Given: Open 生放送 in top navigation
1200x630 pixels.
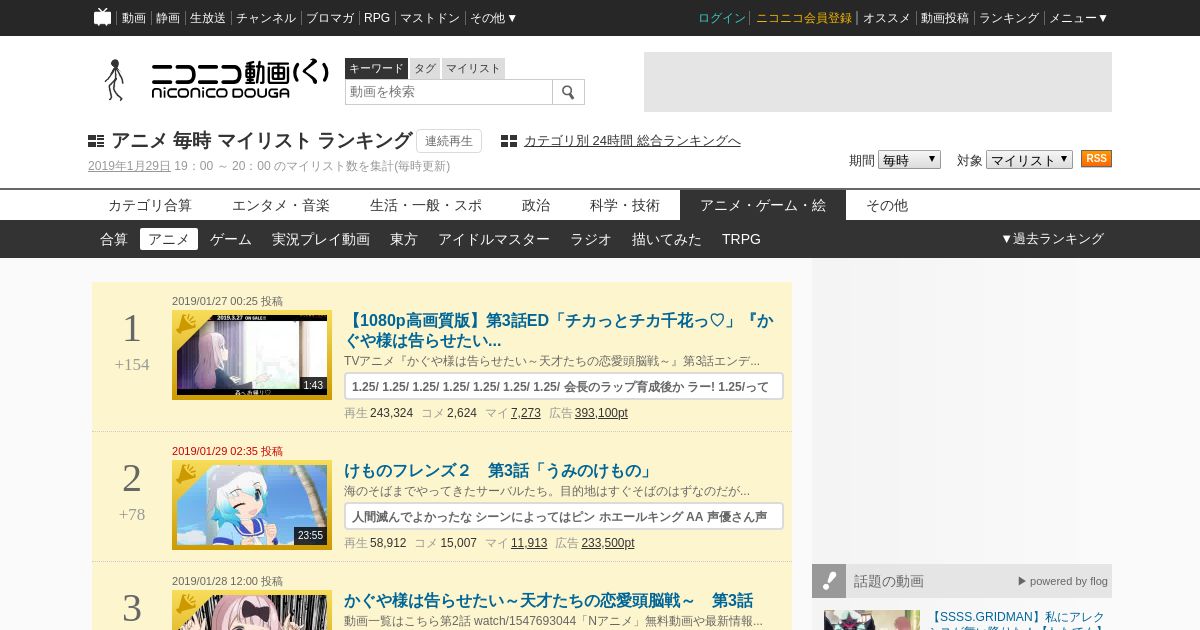Looking at the screenshot, I should pyautogui.click(x=208, y=18).
